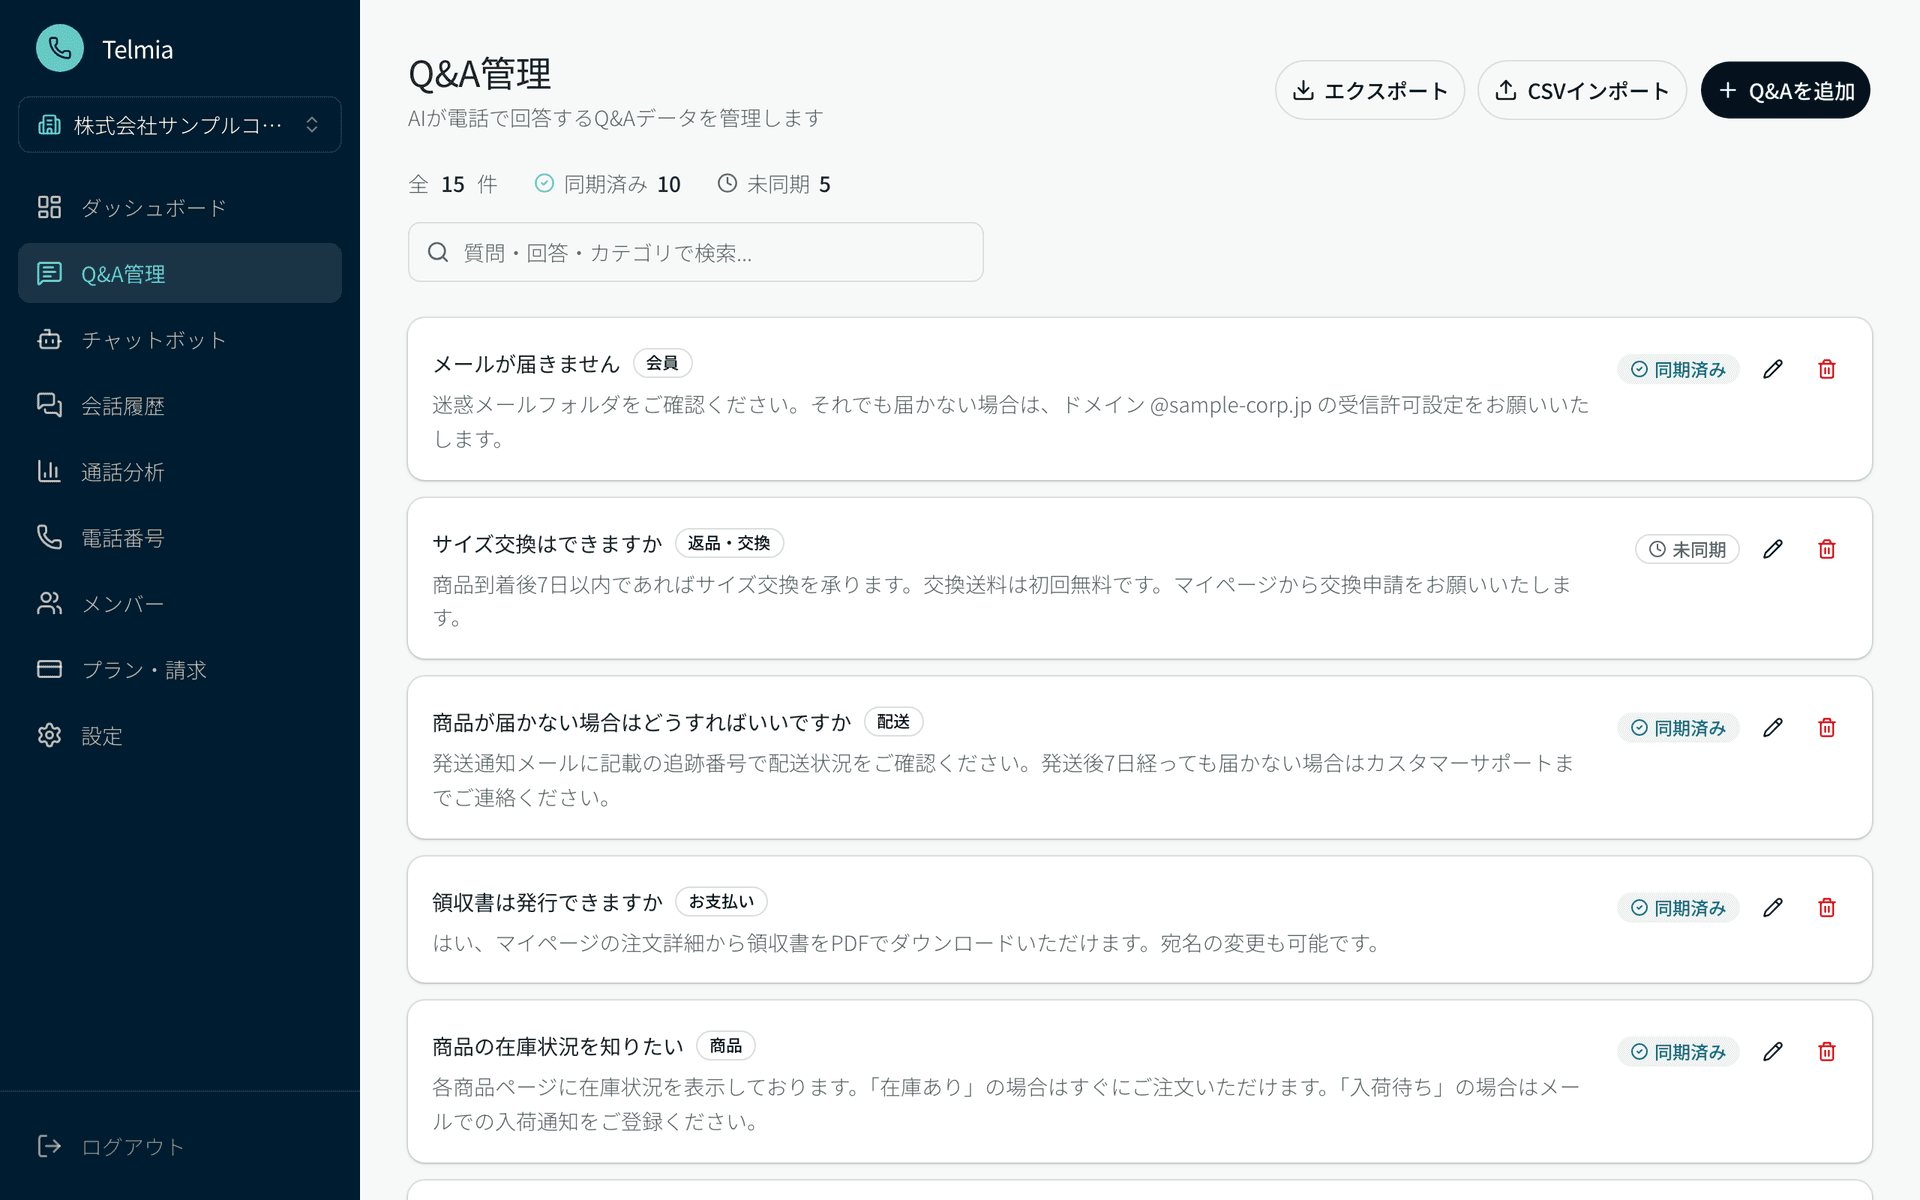Click the Q&Aを追加 button
Viewport: 1920px width, 1200px height.
click(1785, 89)
